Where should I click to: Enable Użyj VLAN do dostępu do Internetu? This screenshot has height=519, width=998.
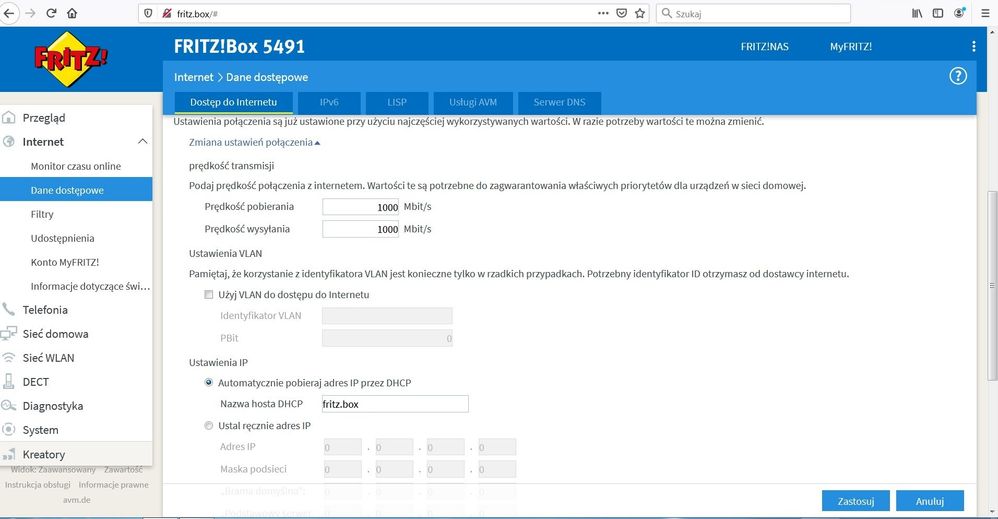(x=209, y=295)
